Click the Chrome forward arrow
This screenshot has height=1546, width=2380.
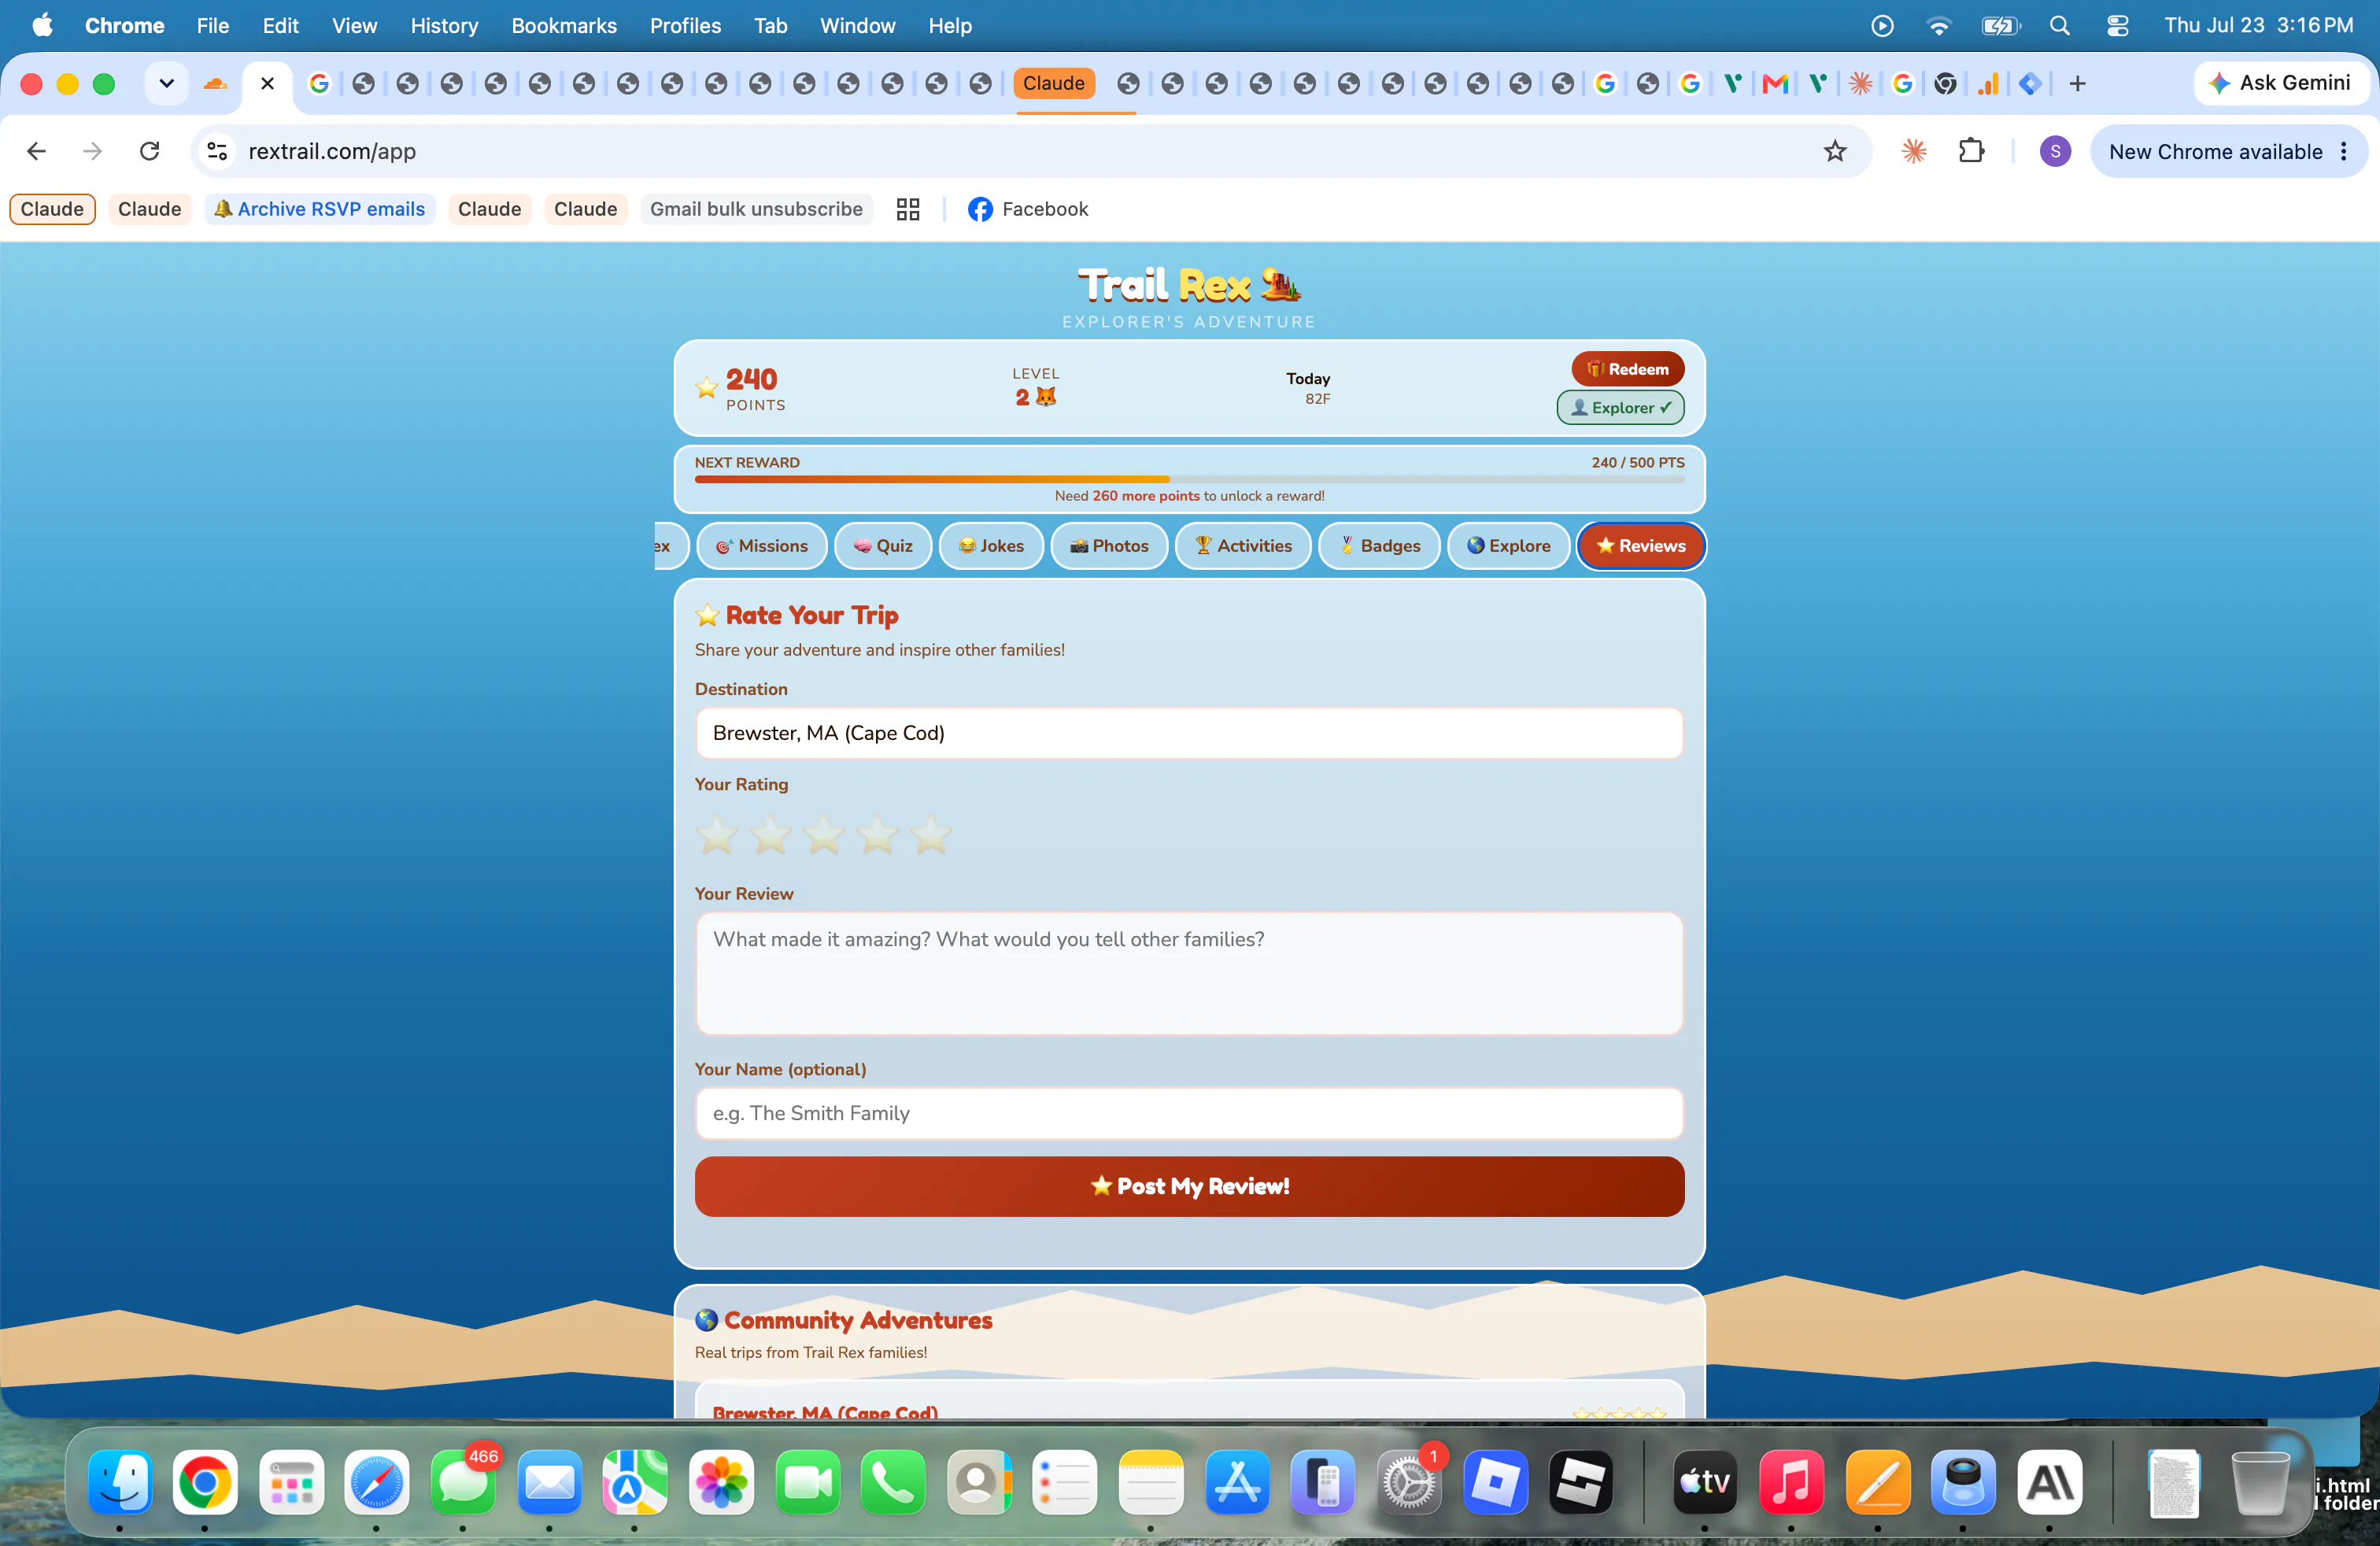[x=92, y=151]
